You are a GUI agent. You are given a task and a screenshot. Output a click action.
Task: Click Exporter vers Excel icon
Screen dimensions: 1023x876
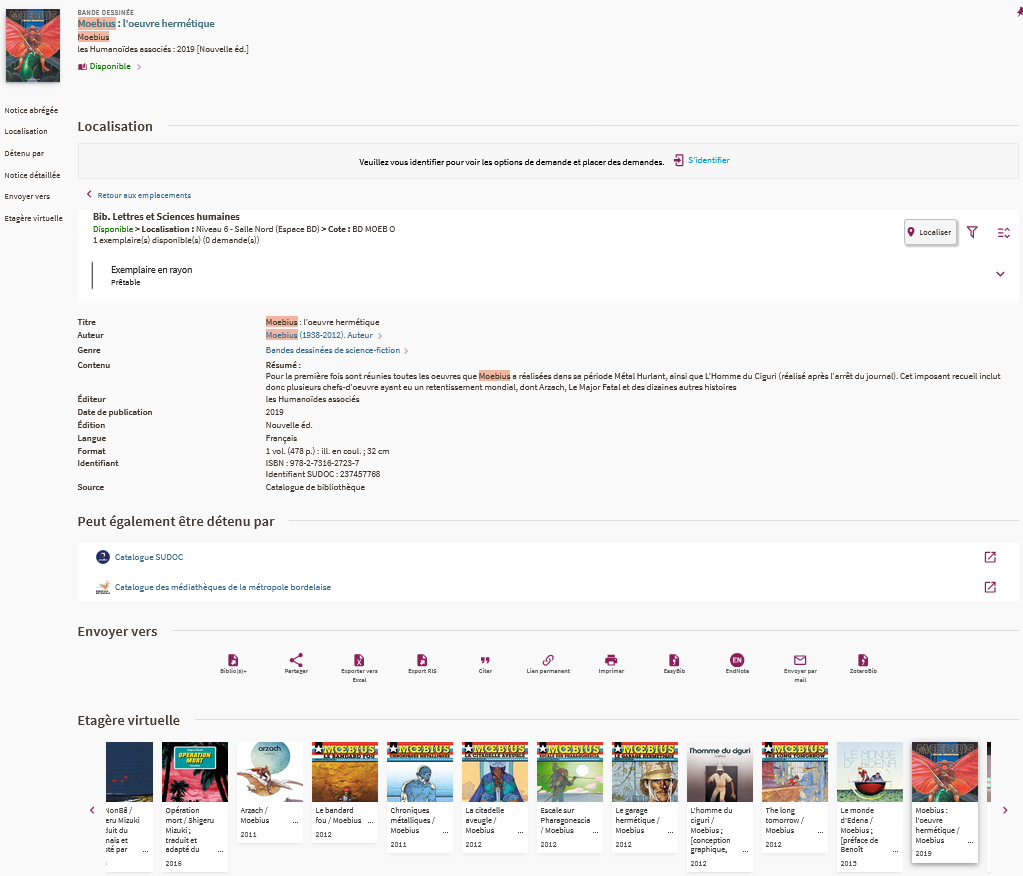click(359, 660)
